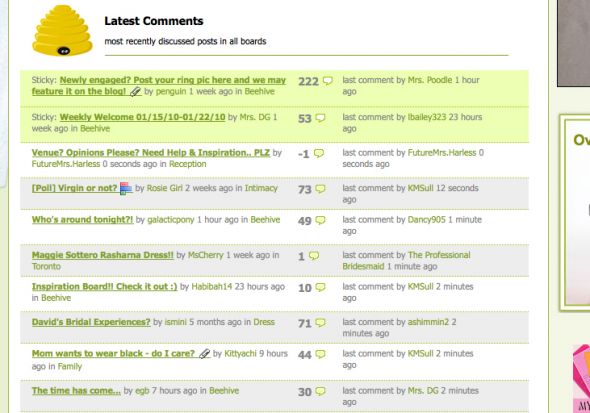Click the poll icon beside Virgin or not
This screenshot has height=413, width=590.
click(126, 188)
